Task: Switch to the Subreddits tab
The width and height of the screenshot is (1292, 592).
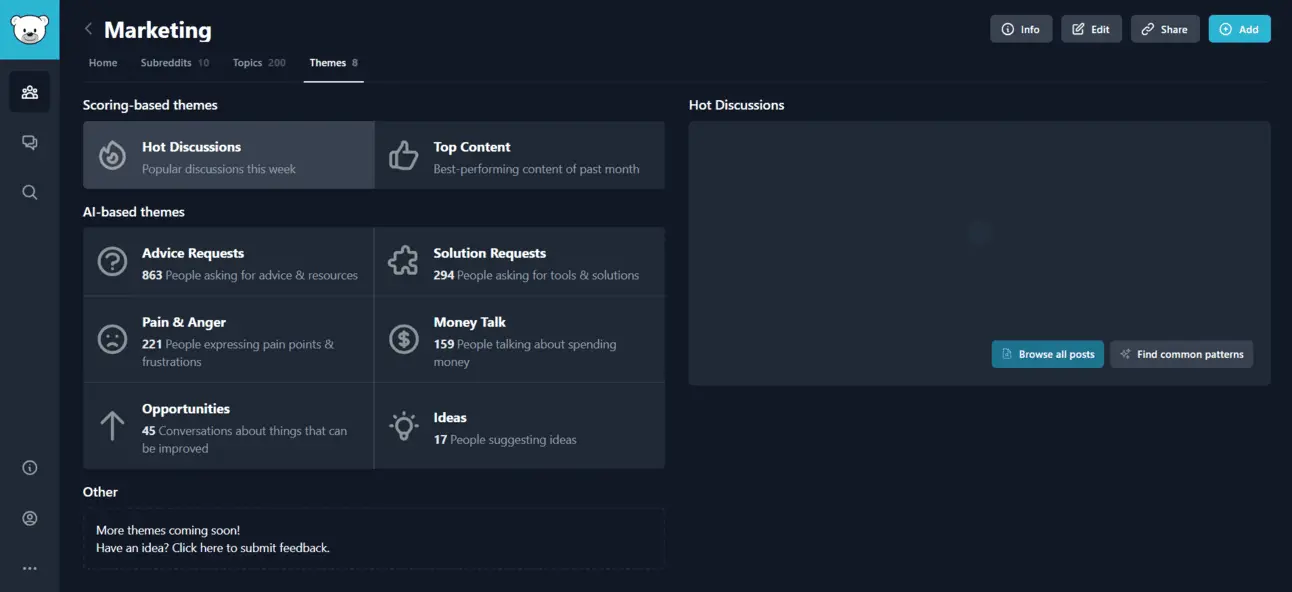Action: (x=175, y=63)
